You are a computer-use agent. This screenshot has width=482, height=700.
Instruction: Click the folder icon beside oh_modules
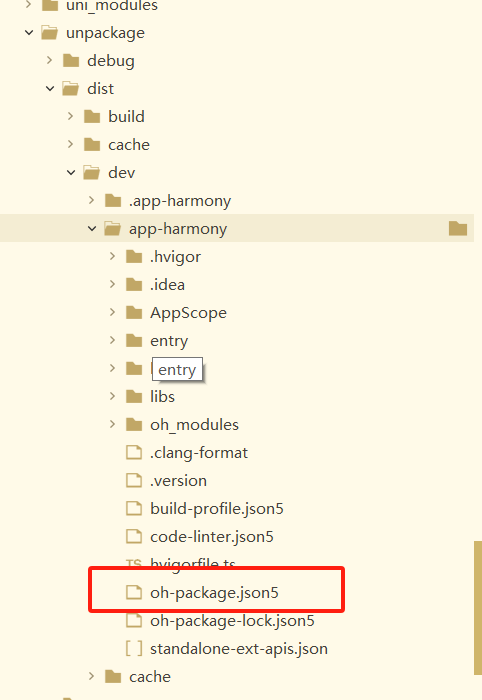tap(134, 425)
